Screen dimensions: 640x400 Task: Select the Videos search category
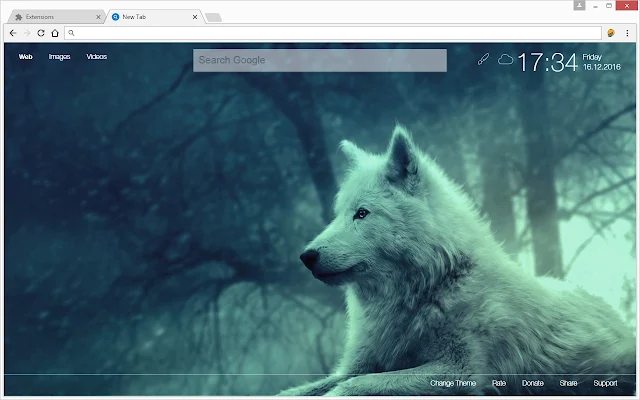click(x=97, y=57)
